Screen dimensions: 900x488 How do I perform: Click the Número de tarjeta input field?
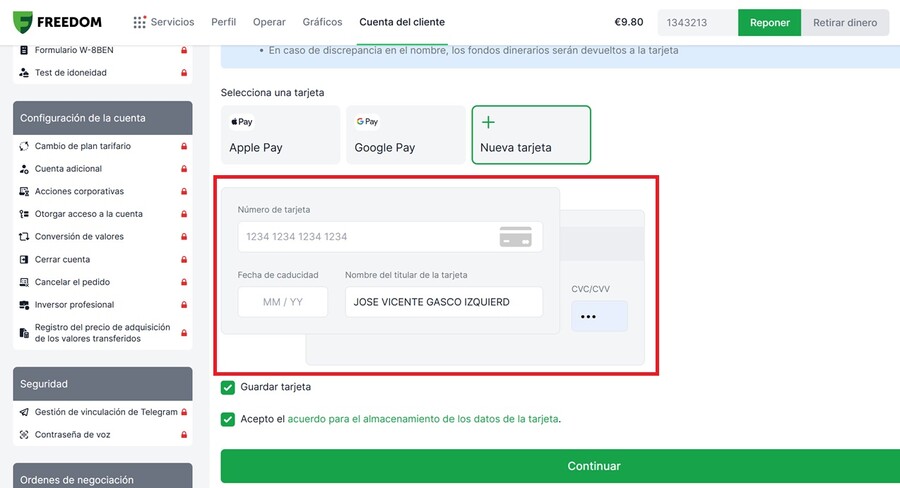pyautogui.click(x=390, y=237)
